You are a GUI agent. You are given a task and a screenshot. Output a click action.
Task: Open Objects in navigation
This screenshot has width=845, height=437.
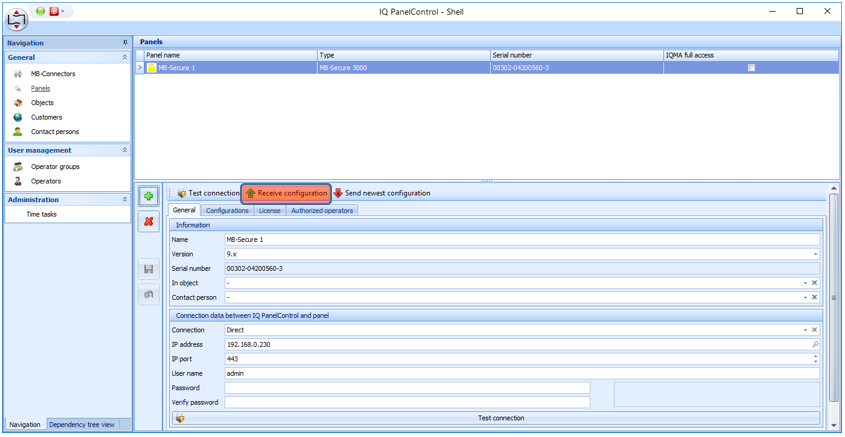point(42,103)
